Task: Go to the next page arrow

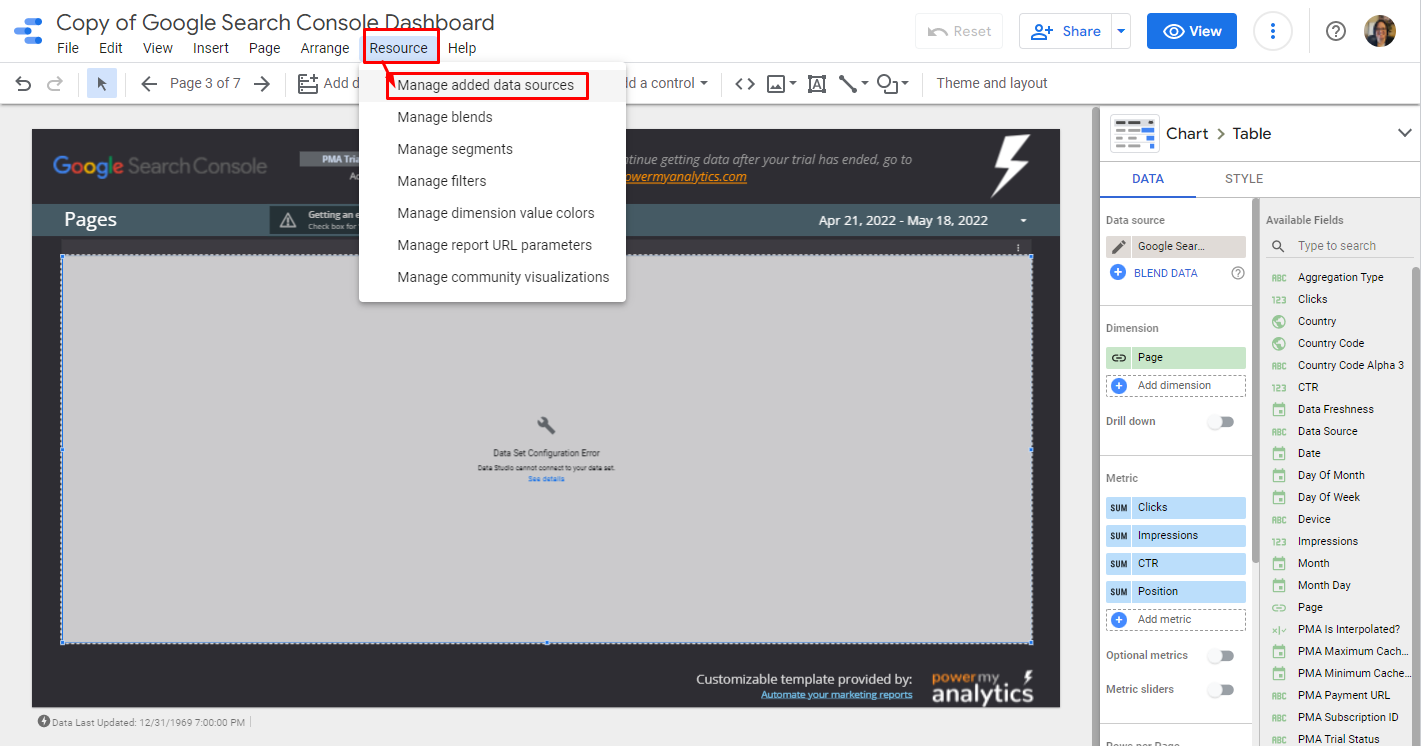Action: pyautogui.click(x=262, y=84)
